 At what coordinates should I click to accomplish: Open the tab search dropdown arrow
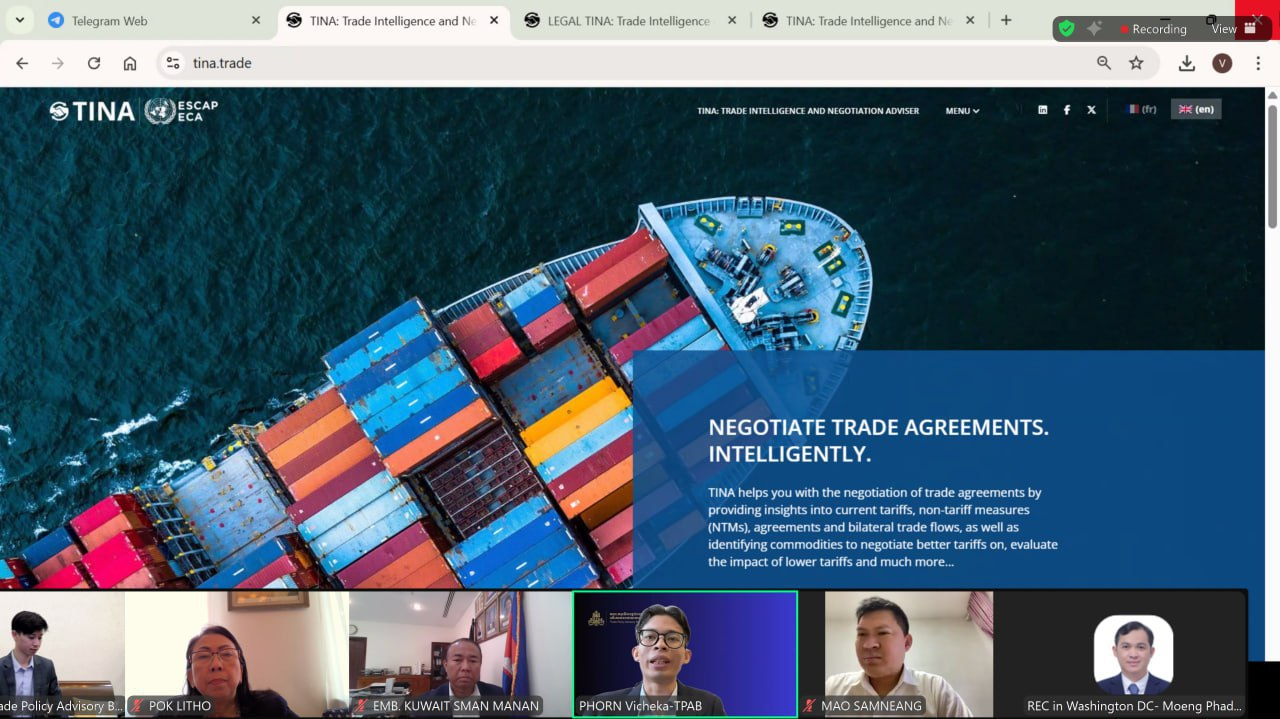(19, 20)
